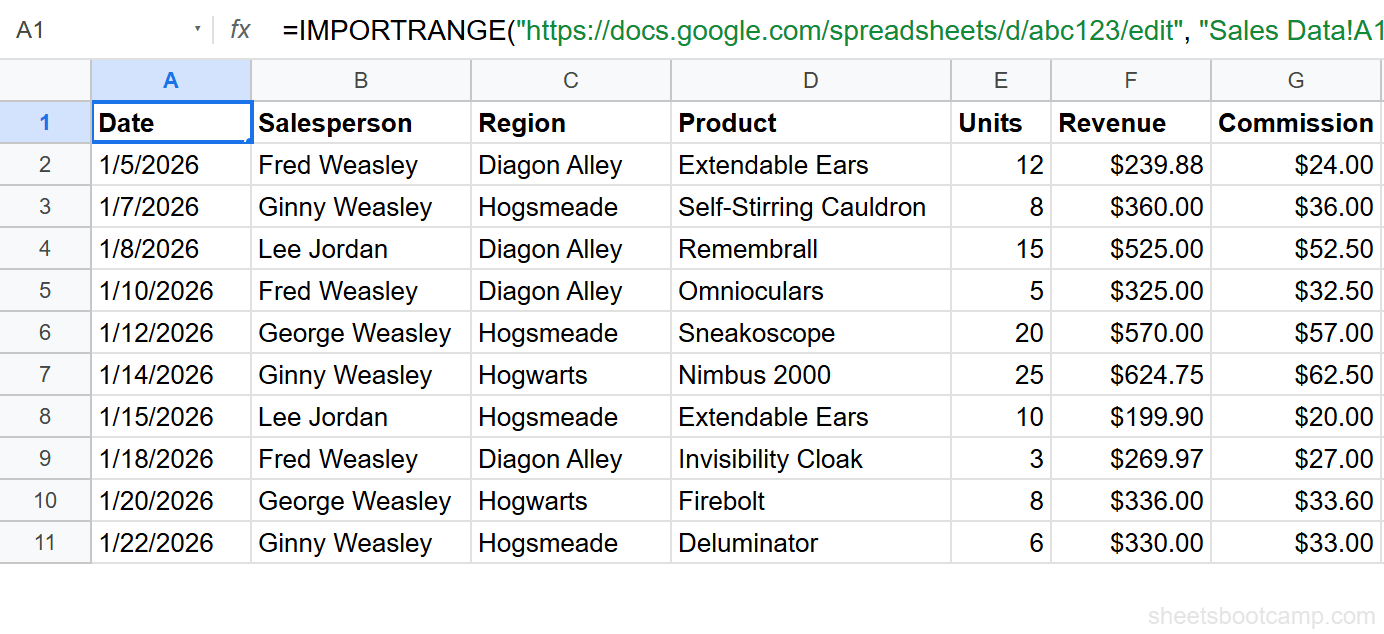Select column A header
1384x634 pixels.
click(170, 80)
